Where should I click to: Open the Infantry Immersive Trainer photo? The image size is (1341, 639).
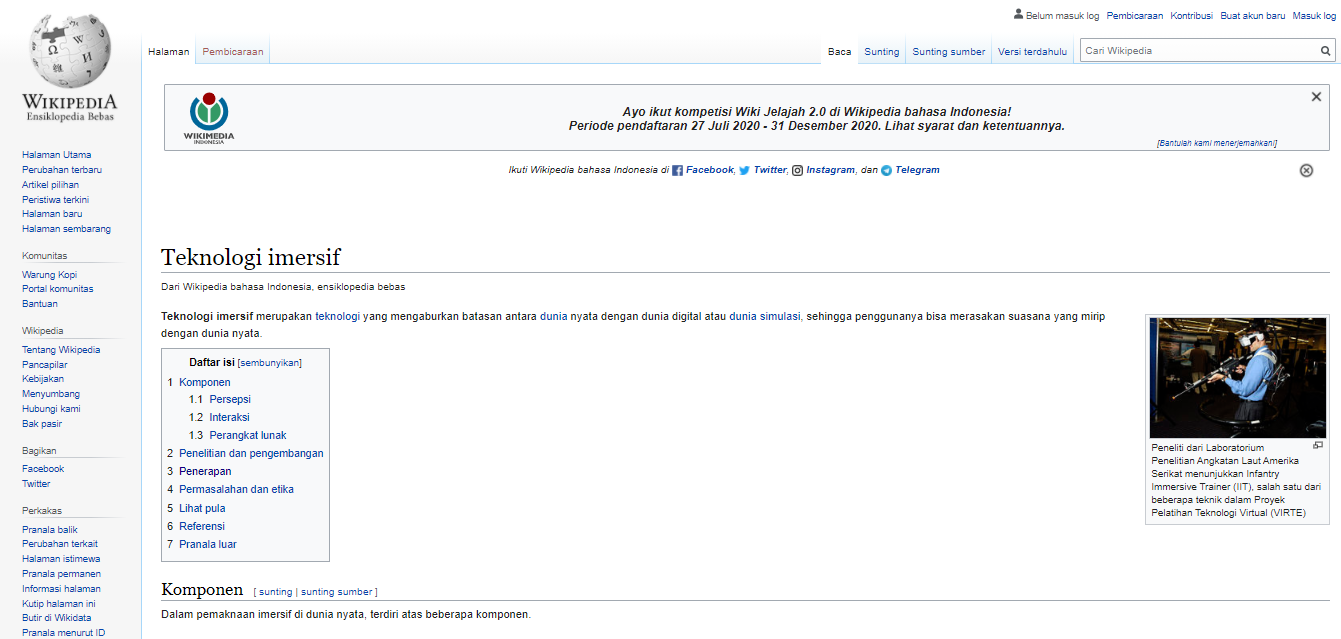point(1237,377)
